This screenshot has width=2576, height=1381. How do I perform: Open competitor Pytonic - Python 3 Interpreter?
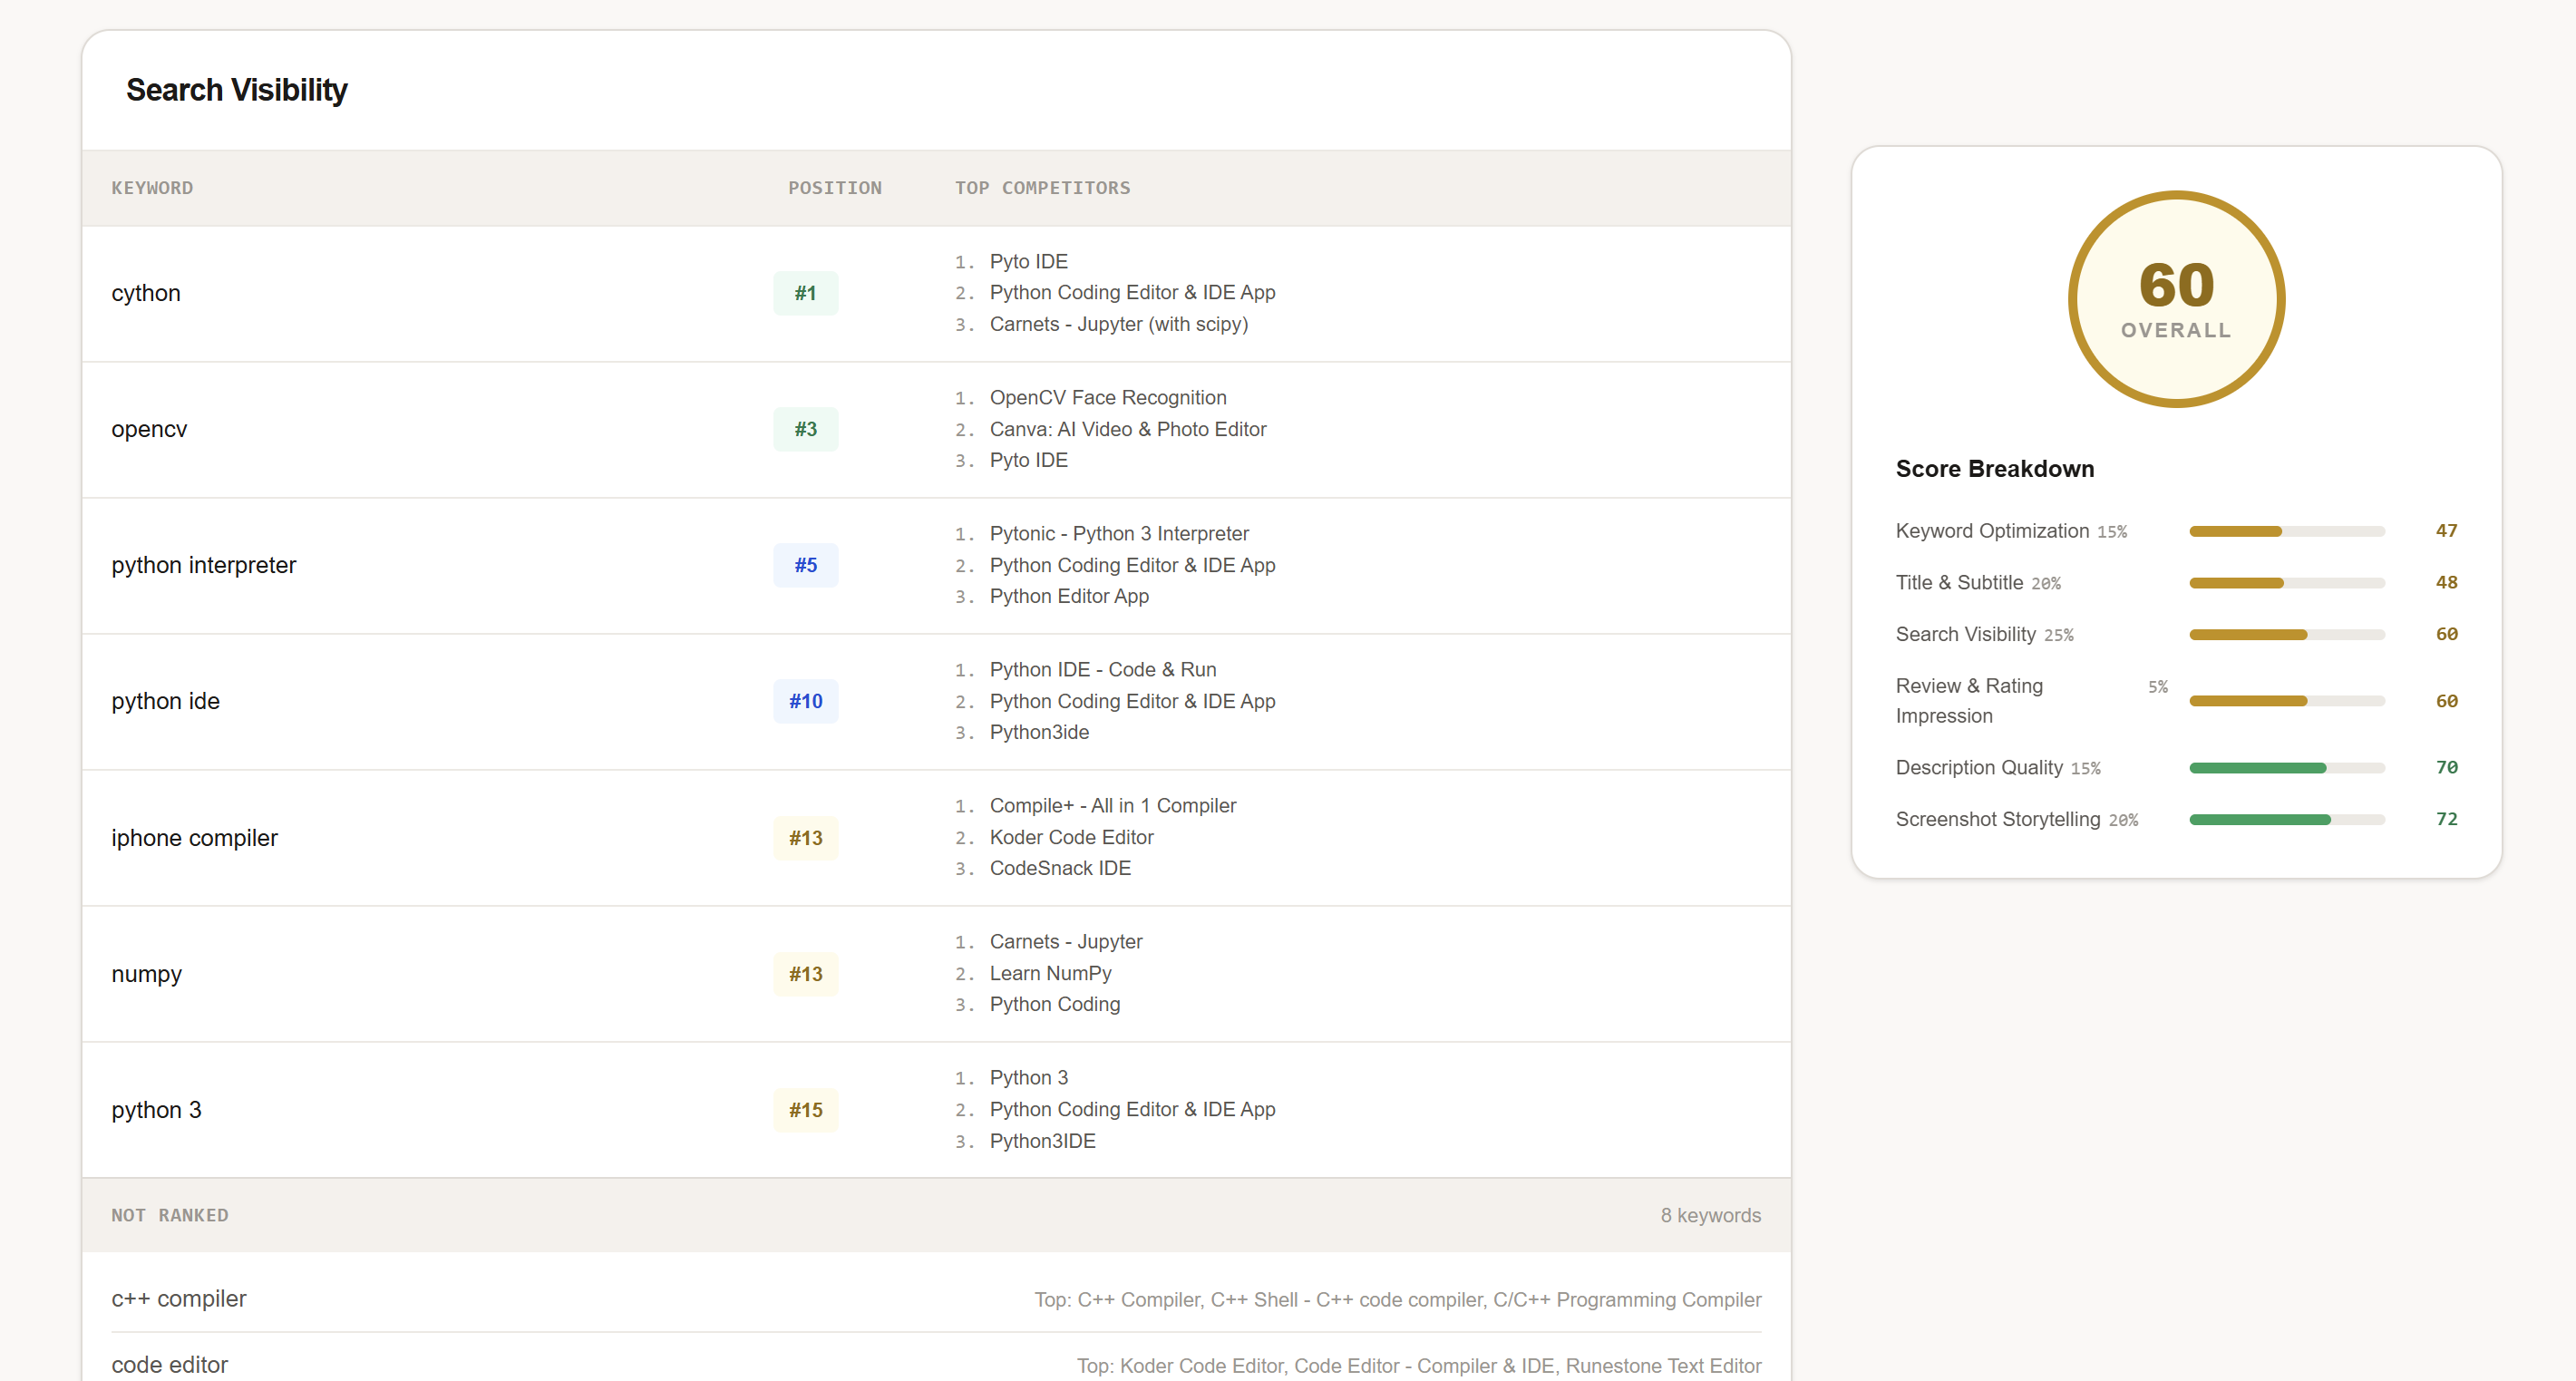coord(1118,533)
